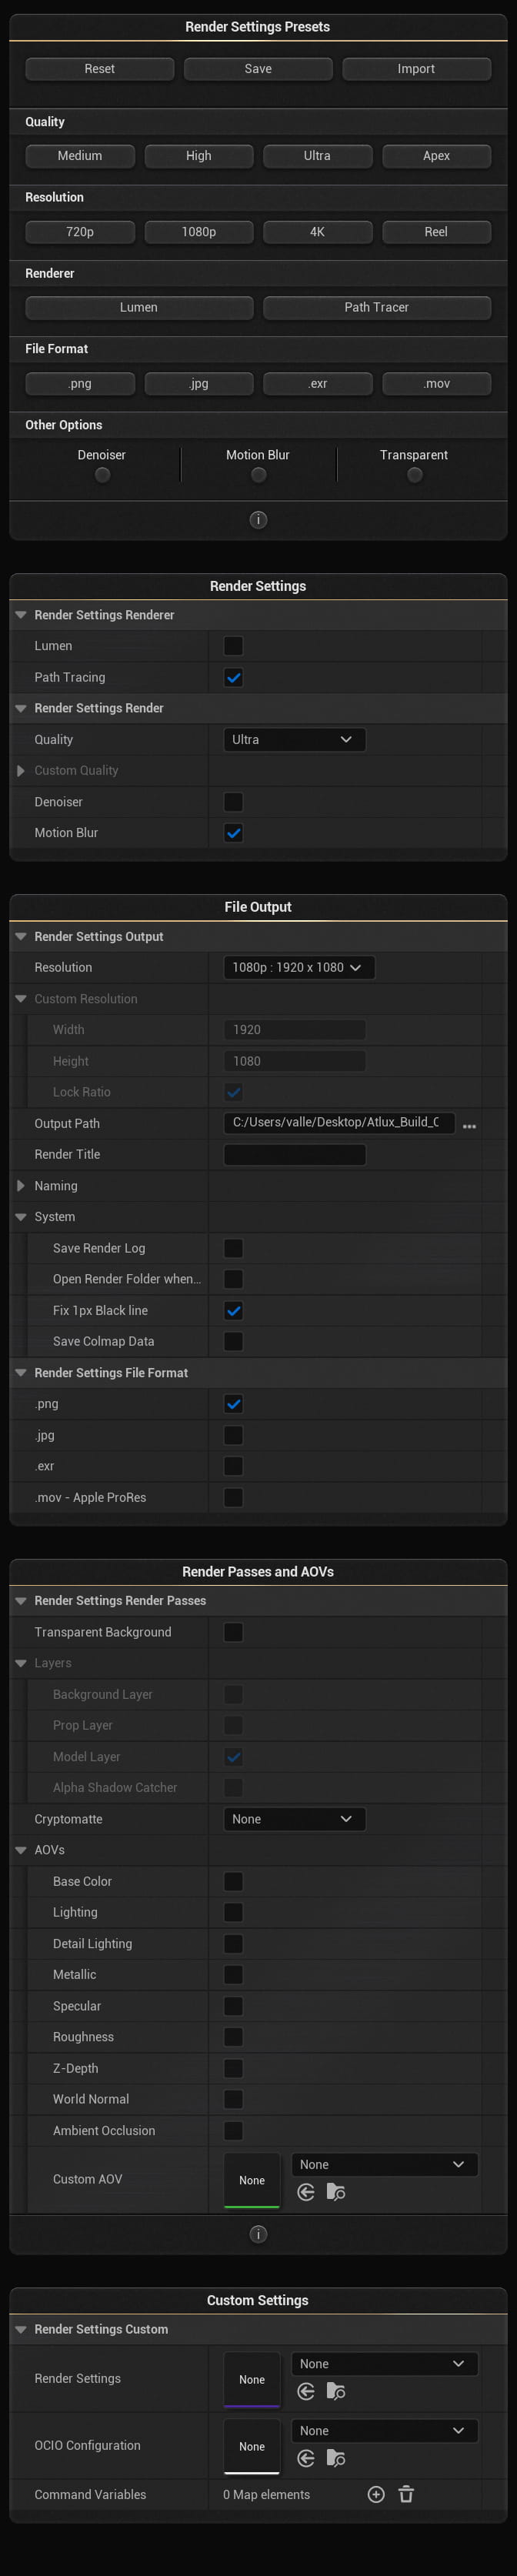Add a new Command Variables map element
Image resolution: width=517 pixels, height=2576 pixels.
[376, 2494]
